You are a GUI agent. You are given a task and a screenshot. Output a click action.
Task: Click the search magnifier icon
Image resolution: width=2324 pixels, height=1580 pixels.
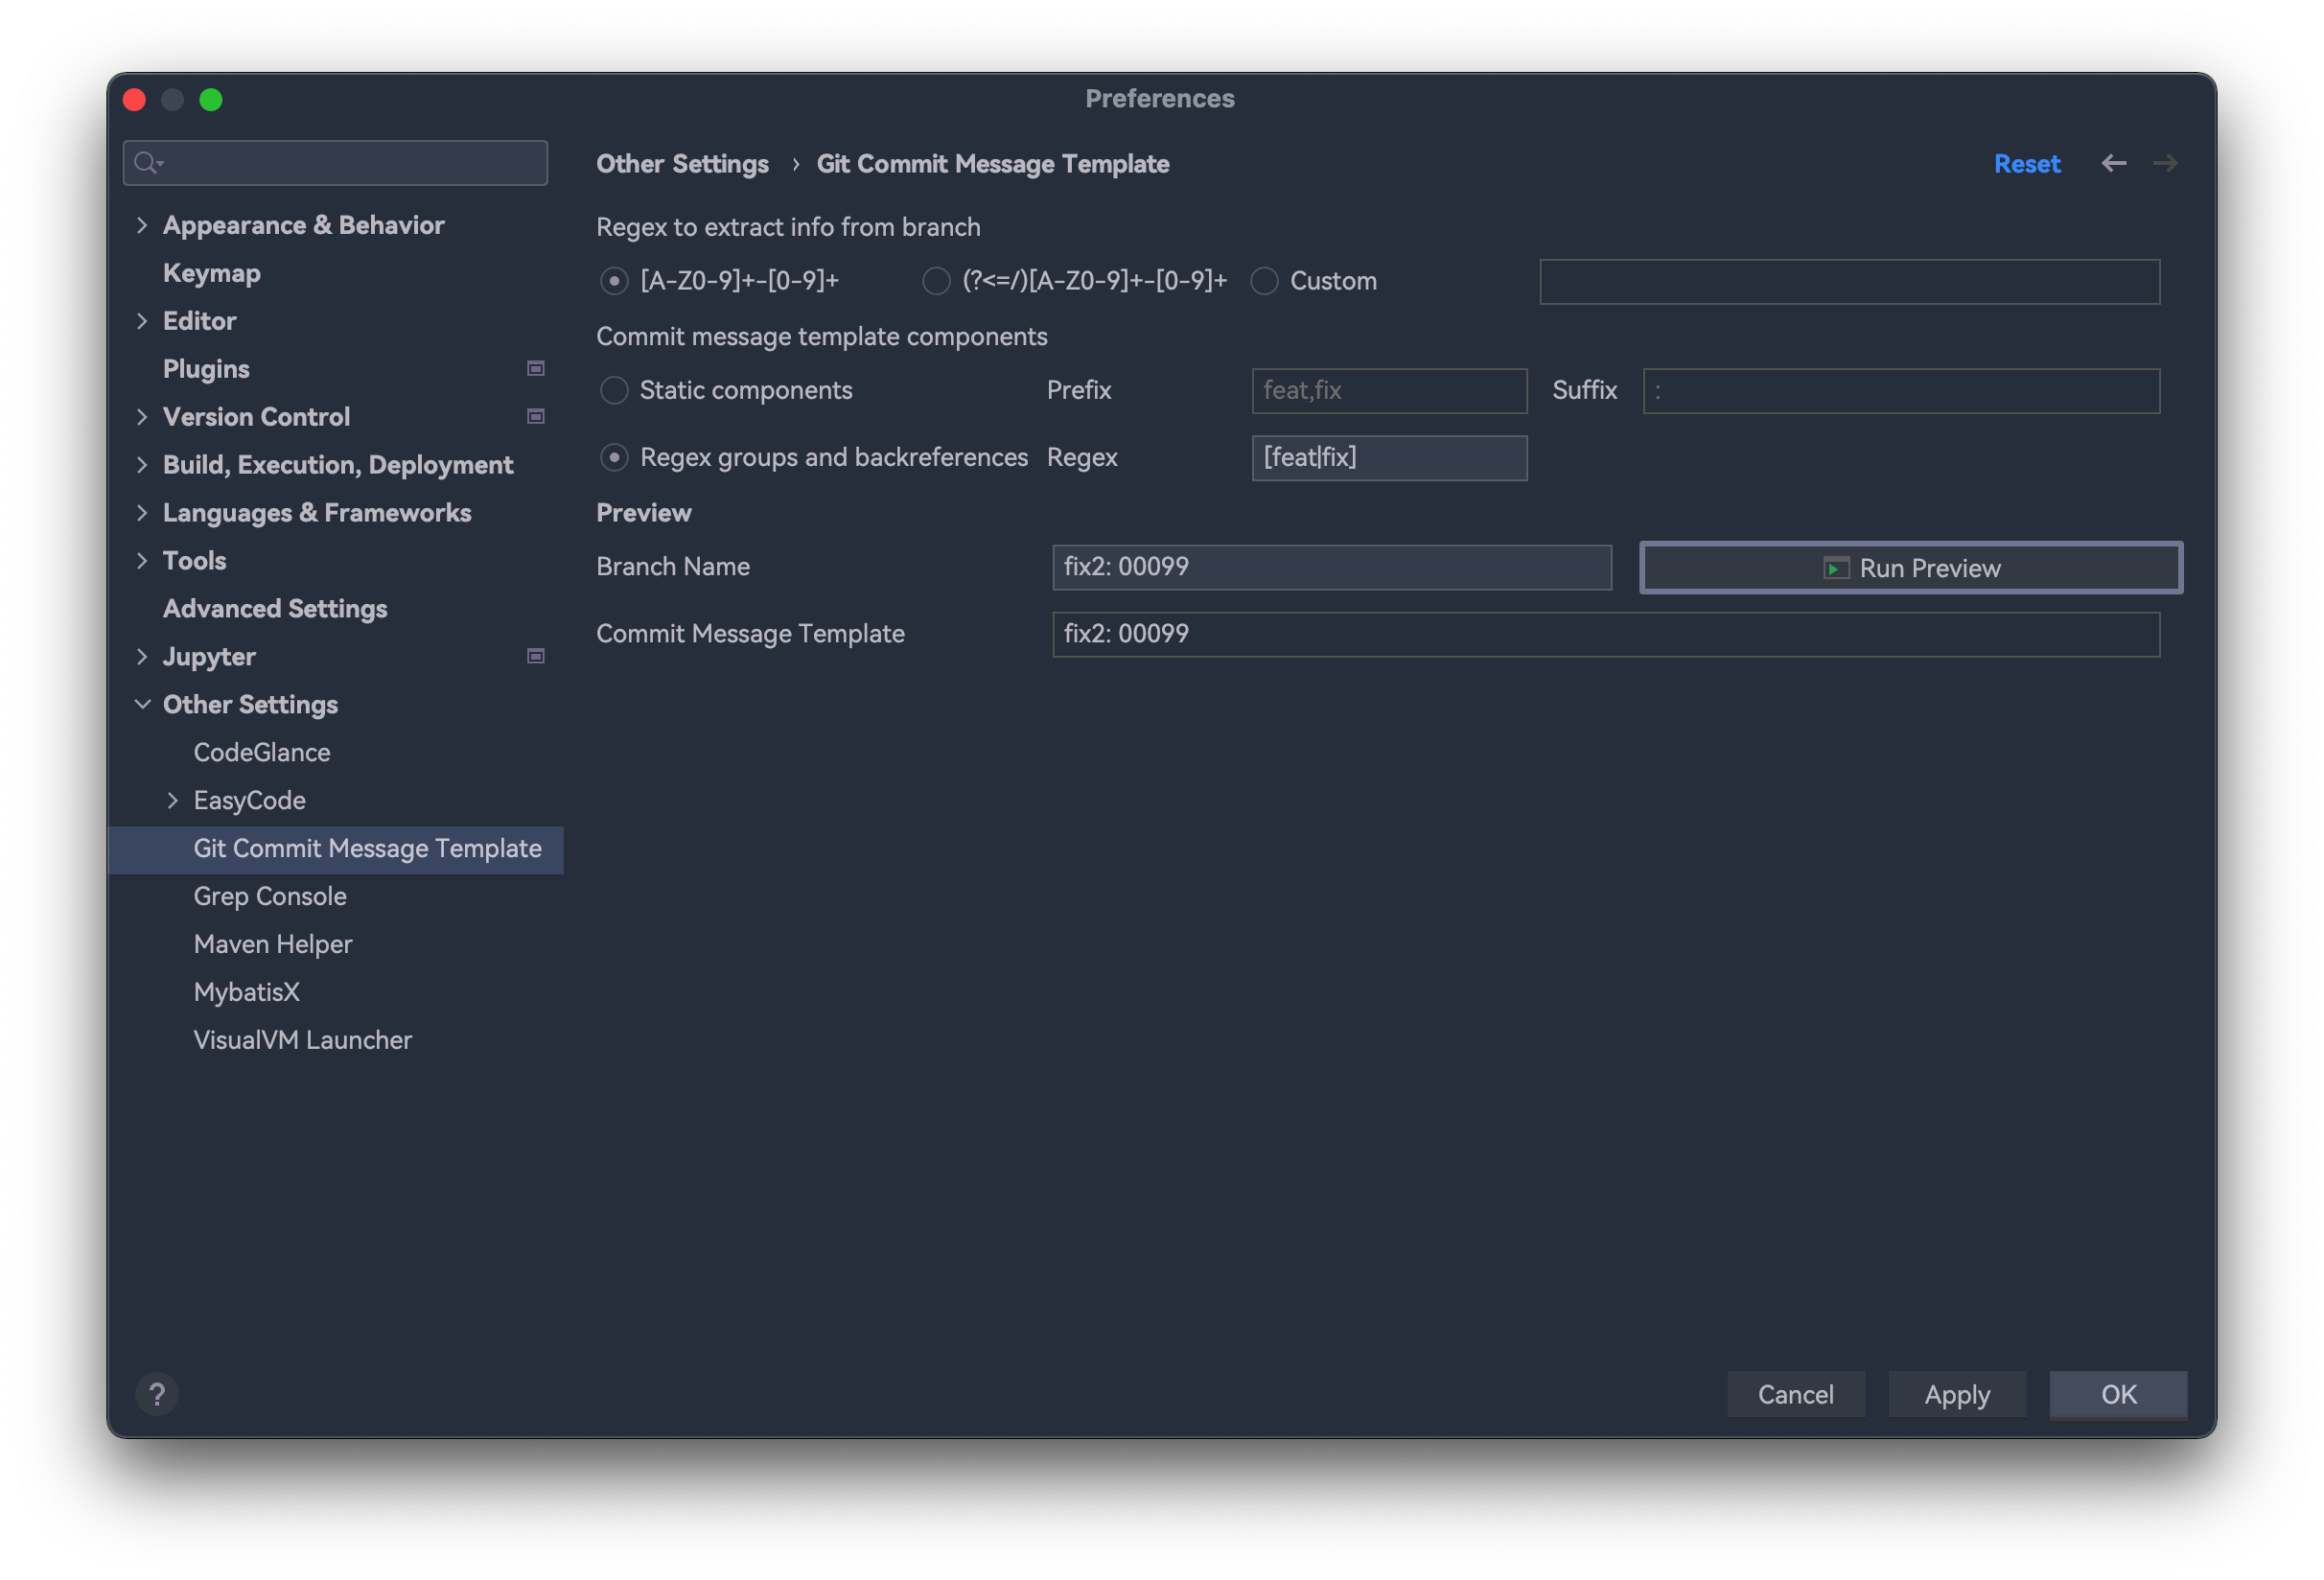point(147,163)
